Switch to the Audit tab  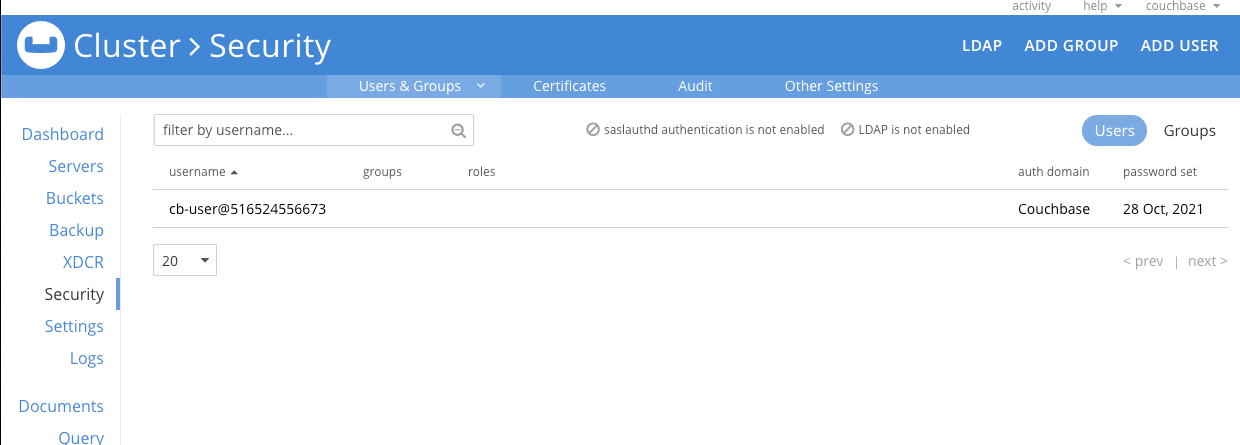tap(695, 86)
